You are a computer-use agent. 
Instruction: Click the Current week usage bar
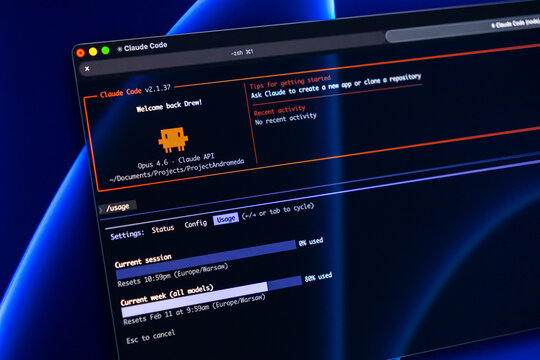(x=212, y=296)
